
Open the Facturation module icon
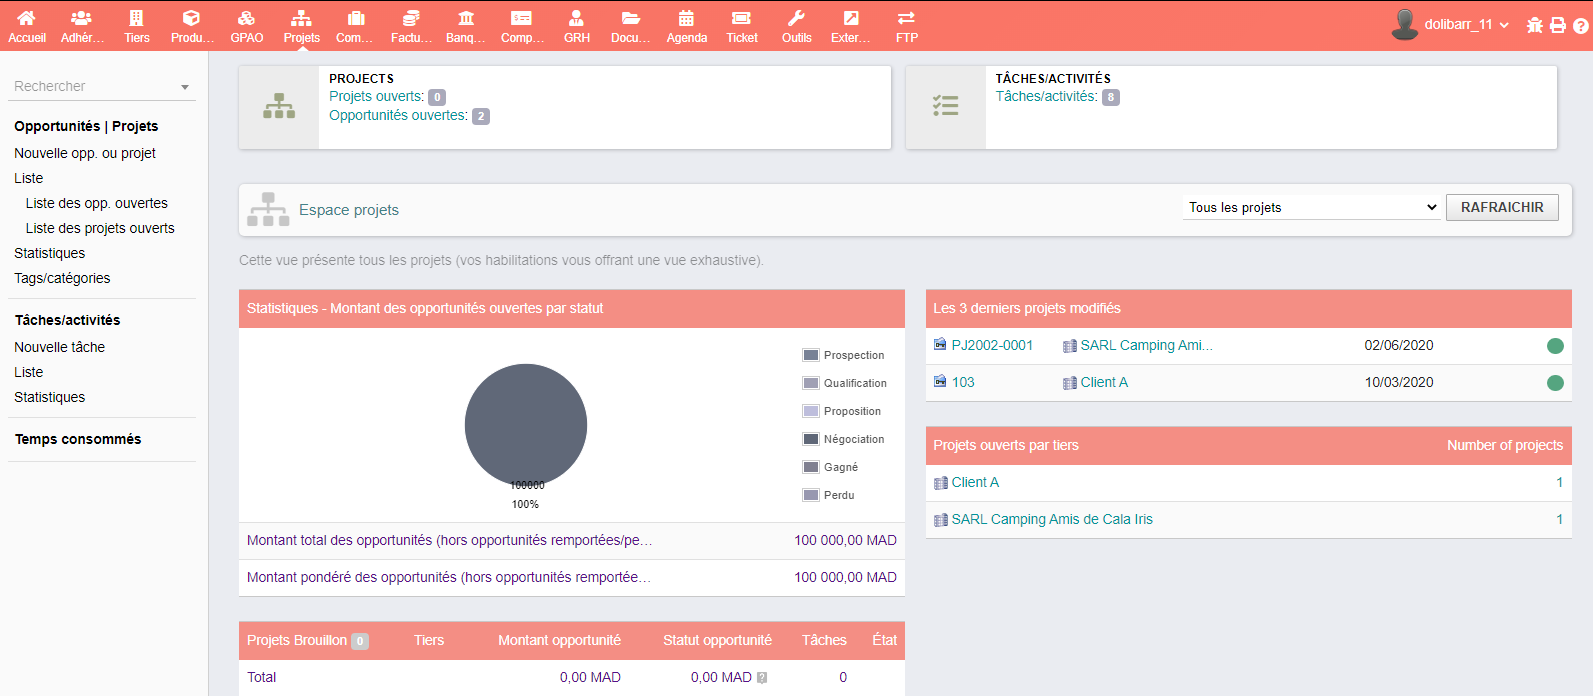[411, 18]
